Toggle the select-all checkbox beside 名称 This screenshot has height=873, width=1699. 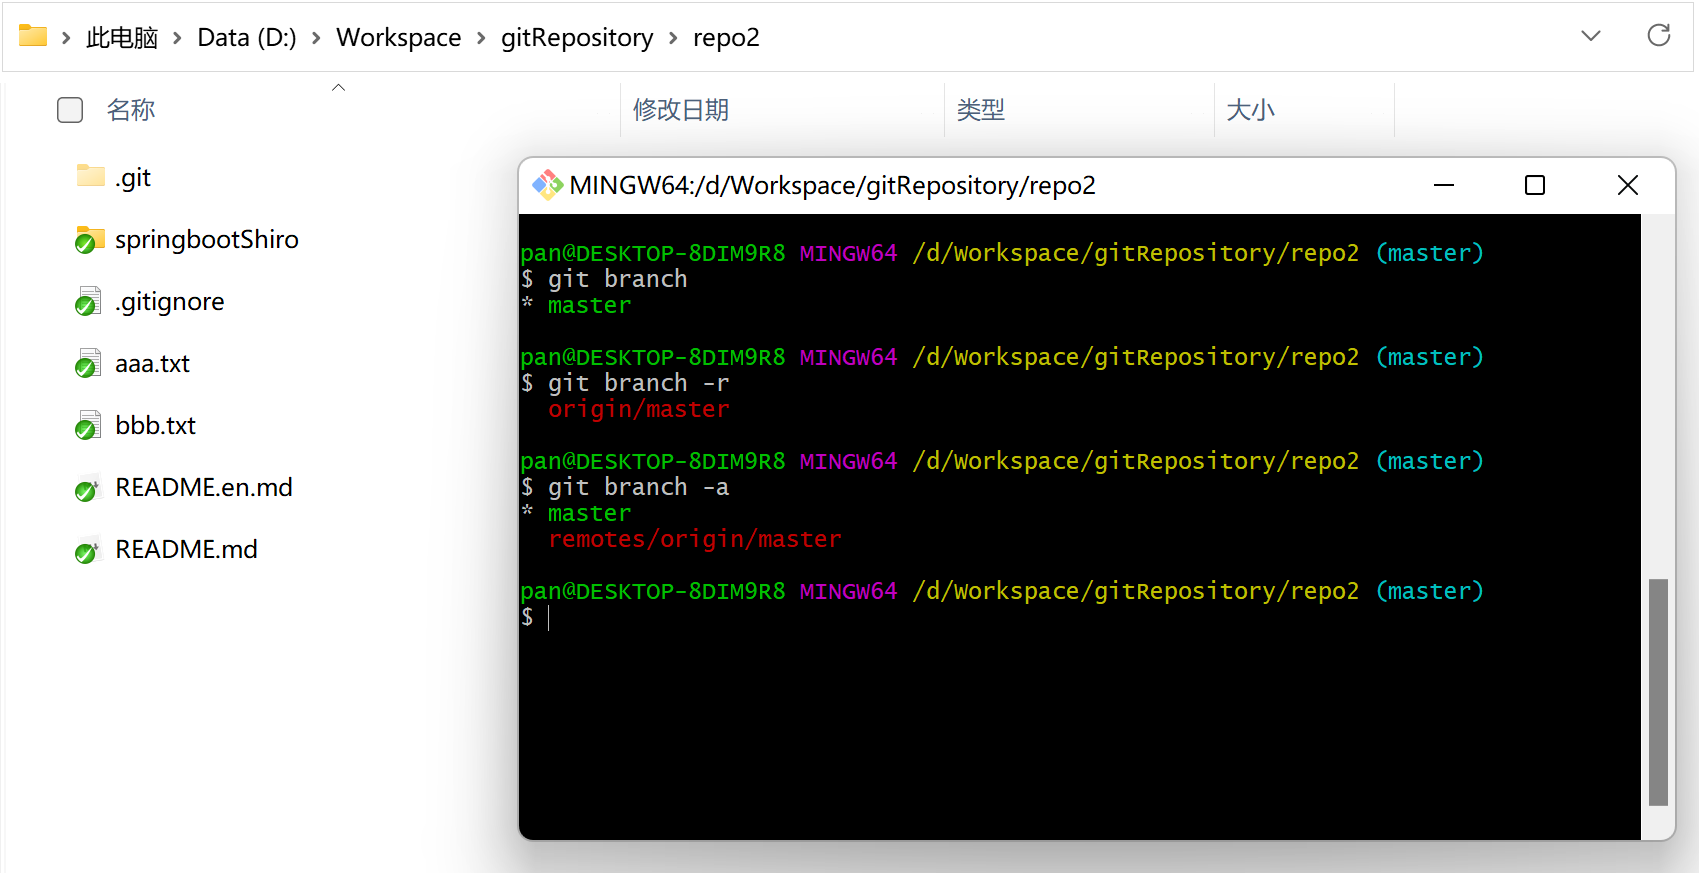pyautogui.click(x=70, y=110)
